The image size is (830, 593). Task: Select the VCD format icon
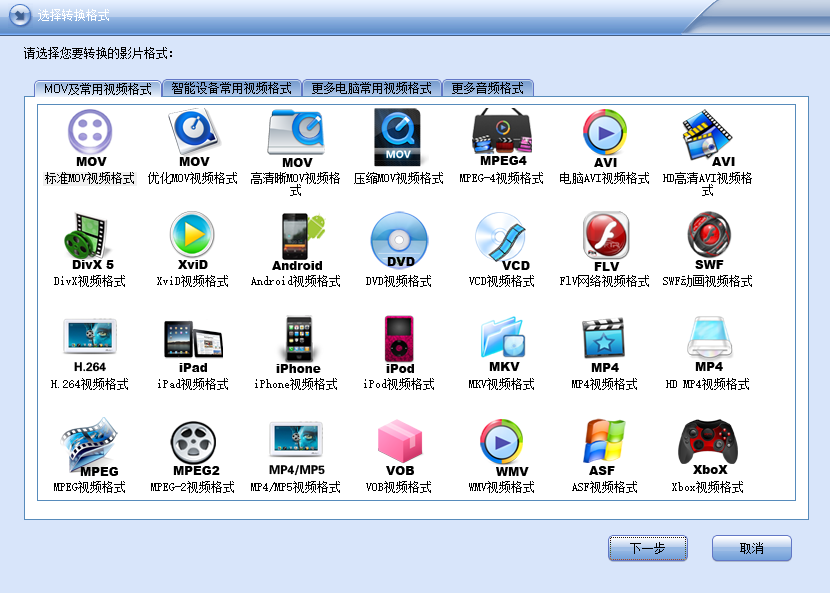coord(502,242)
